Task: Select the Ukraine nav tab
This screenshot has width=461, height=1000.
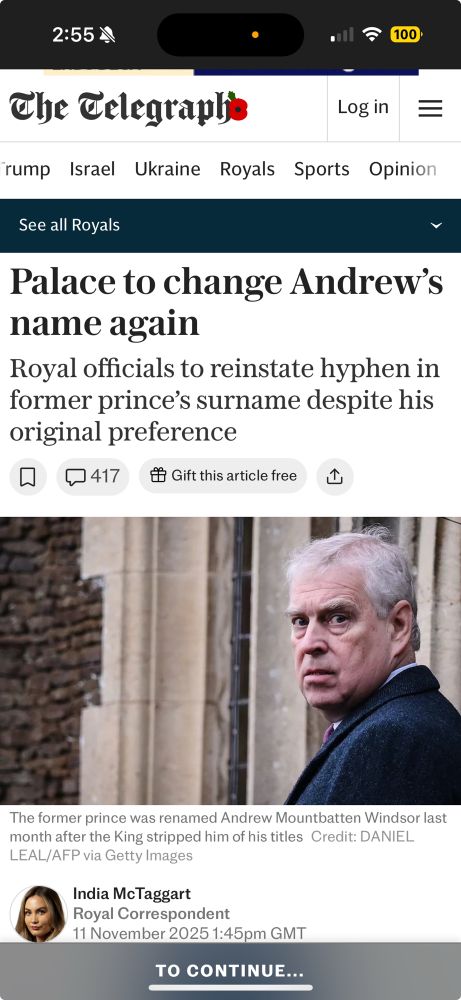Action: coord(168,169)
